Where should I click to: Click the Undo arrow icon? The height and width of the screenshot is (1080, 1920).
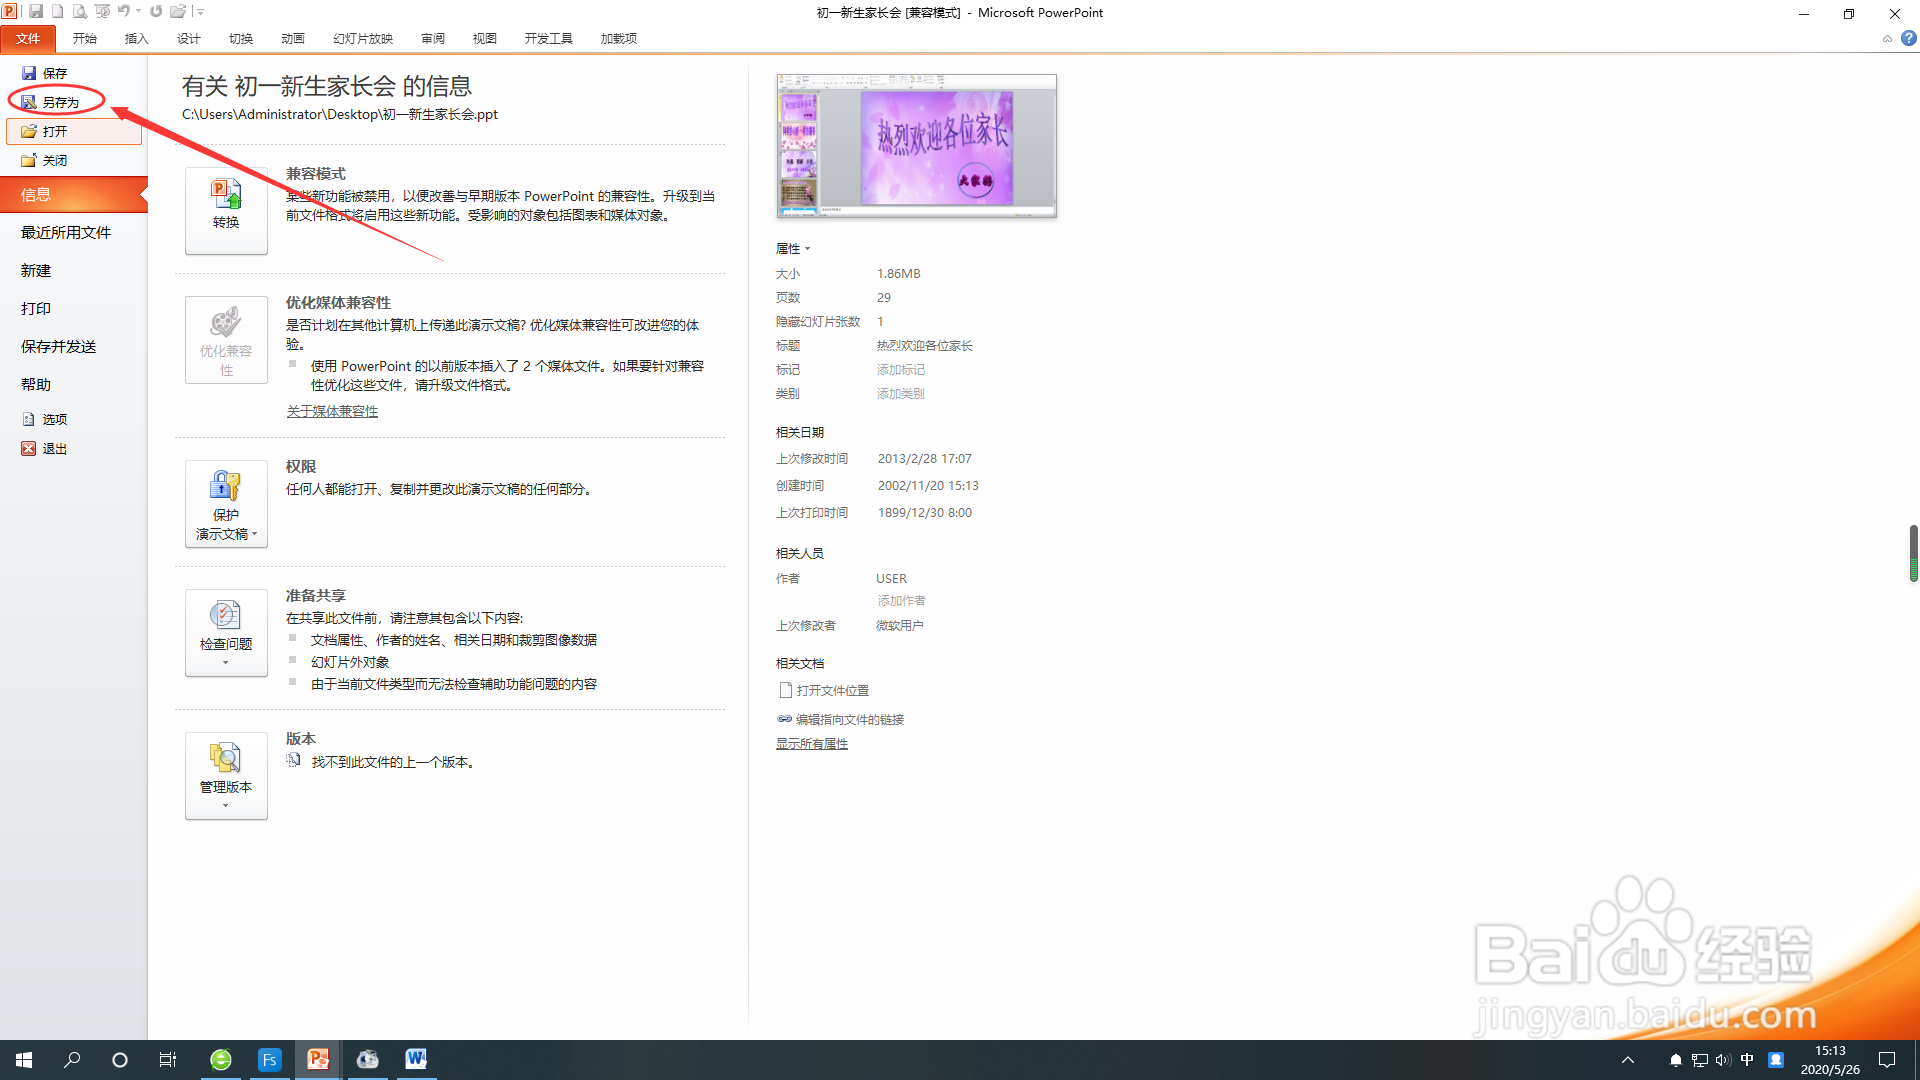point(124,12)
